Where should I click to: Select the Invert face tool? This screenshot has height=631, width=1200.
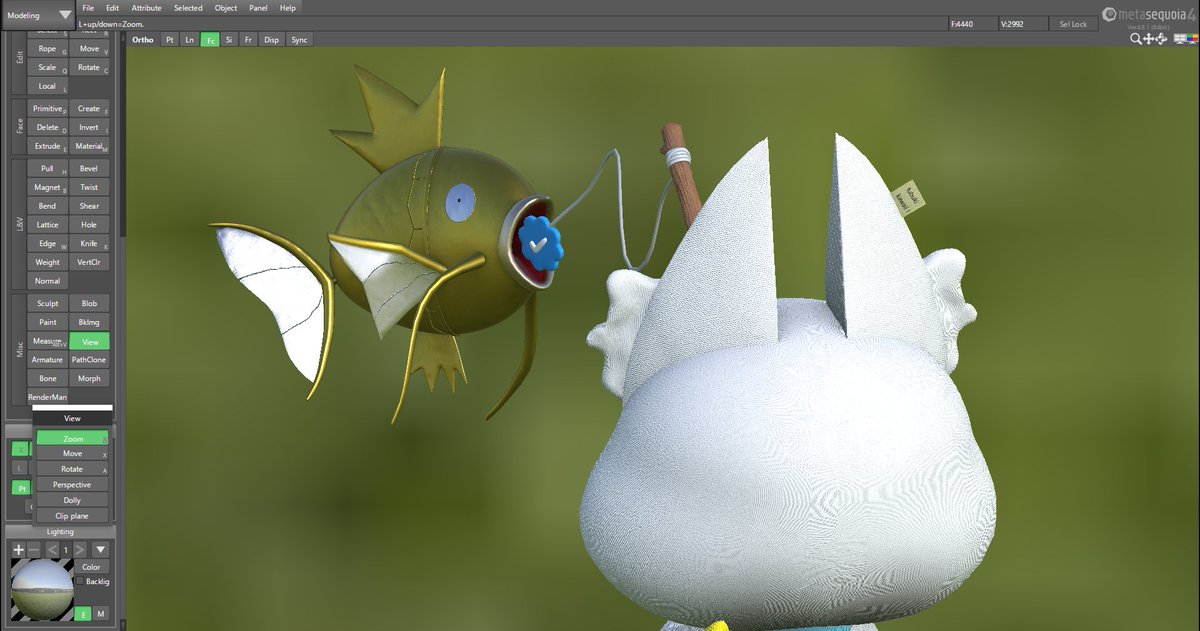coord(89,127)
